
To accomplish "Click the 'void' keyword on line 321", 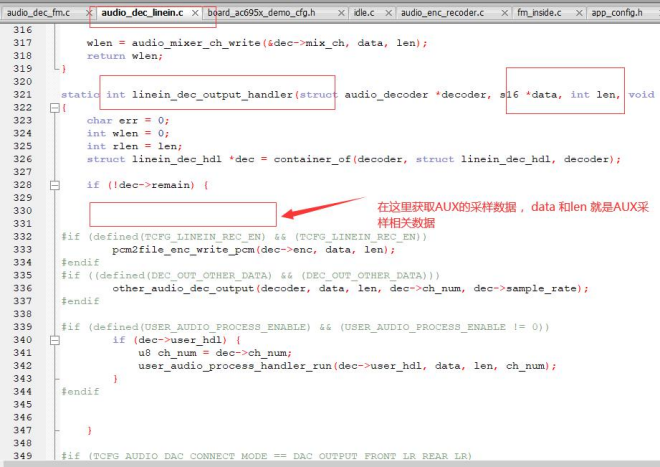I will click(x=641, y=95).
